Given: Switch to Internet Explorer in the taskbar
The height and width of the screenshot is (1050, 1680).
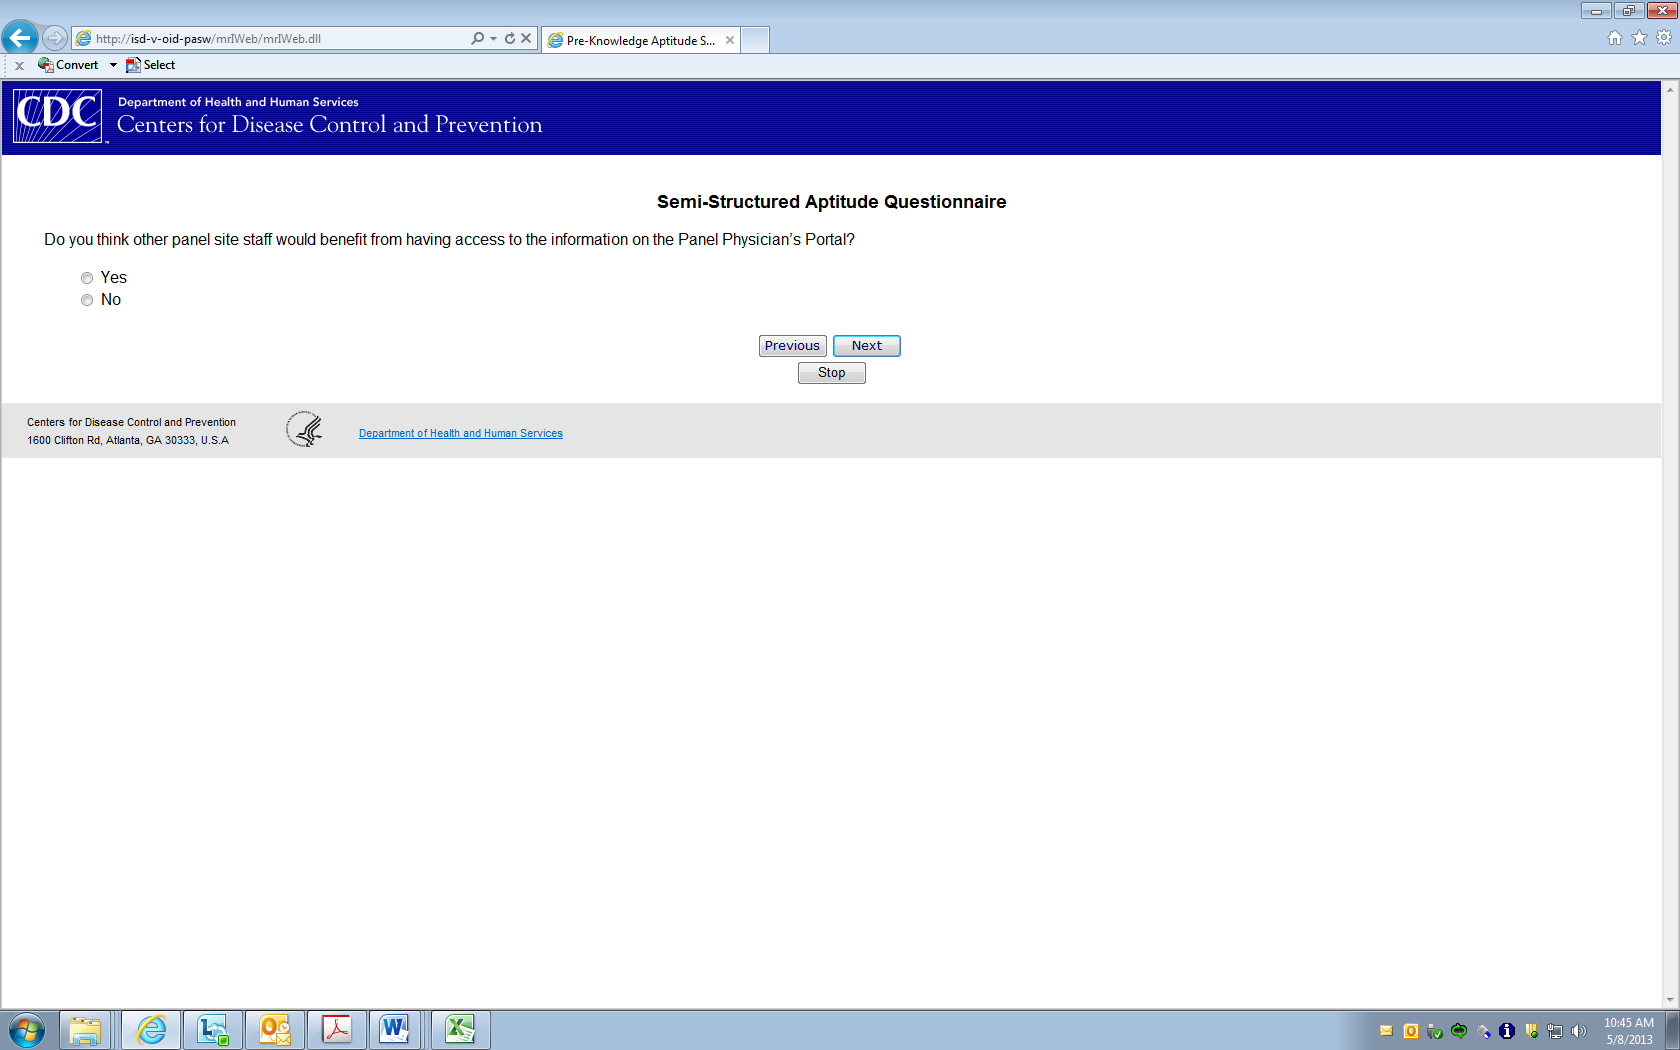Looking at the screenshot, I should click(151, 1030).
